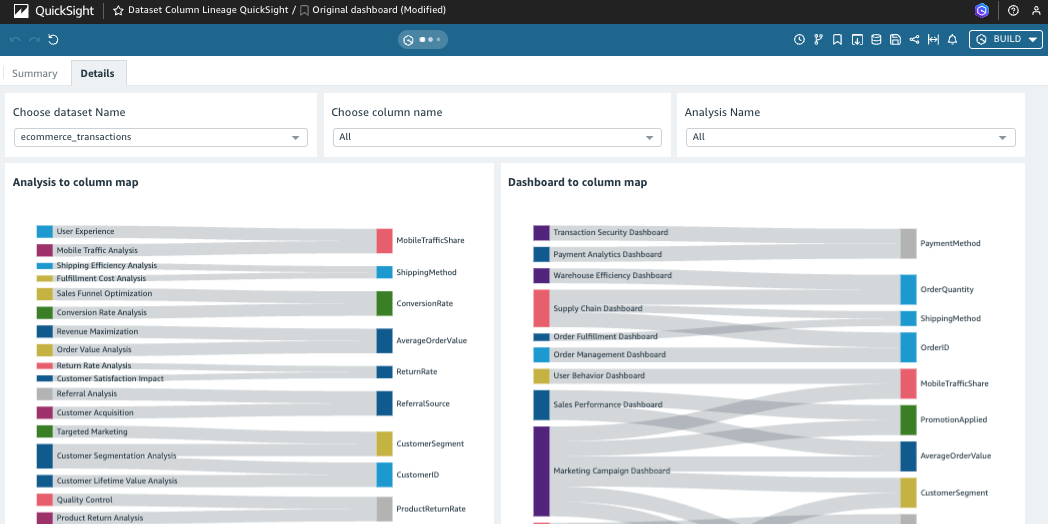Select Supply Chain Dashboard label
The image size is (1048, 524).
[598, 309]
